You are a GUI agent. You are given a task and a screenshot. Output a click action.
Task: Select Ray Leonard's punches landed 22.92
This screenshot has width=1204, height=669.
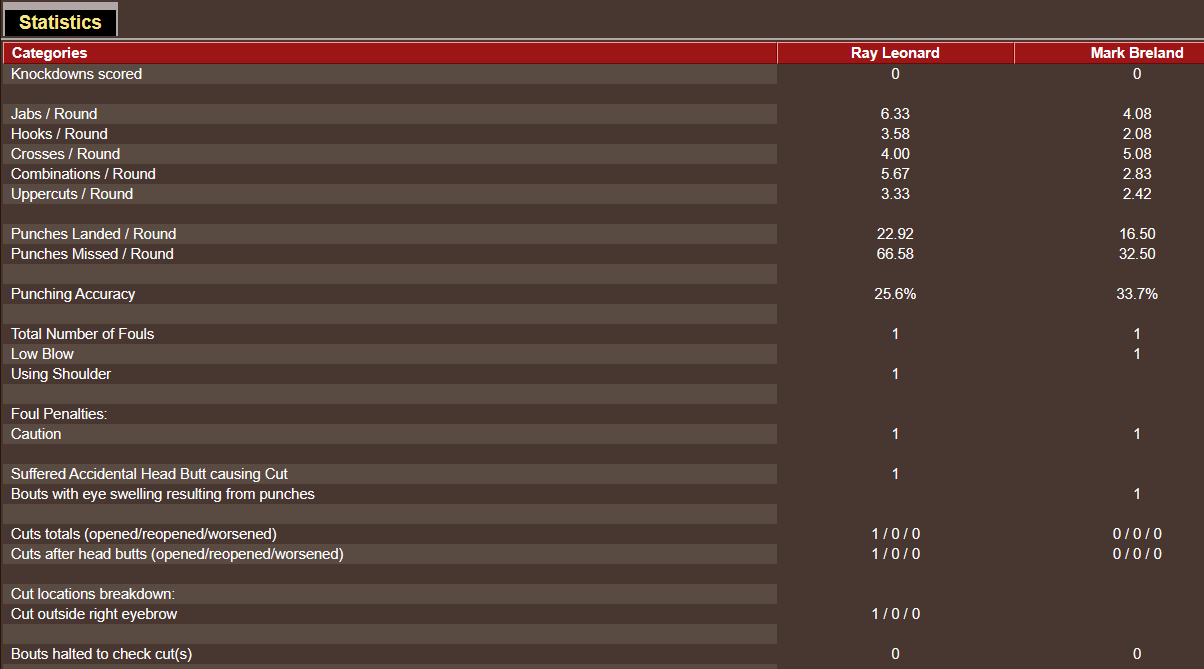(895, 234)
